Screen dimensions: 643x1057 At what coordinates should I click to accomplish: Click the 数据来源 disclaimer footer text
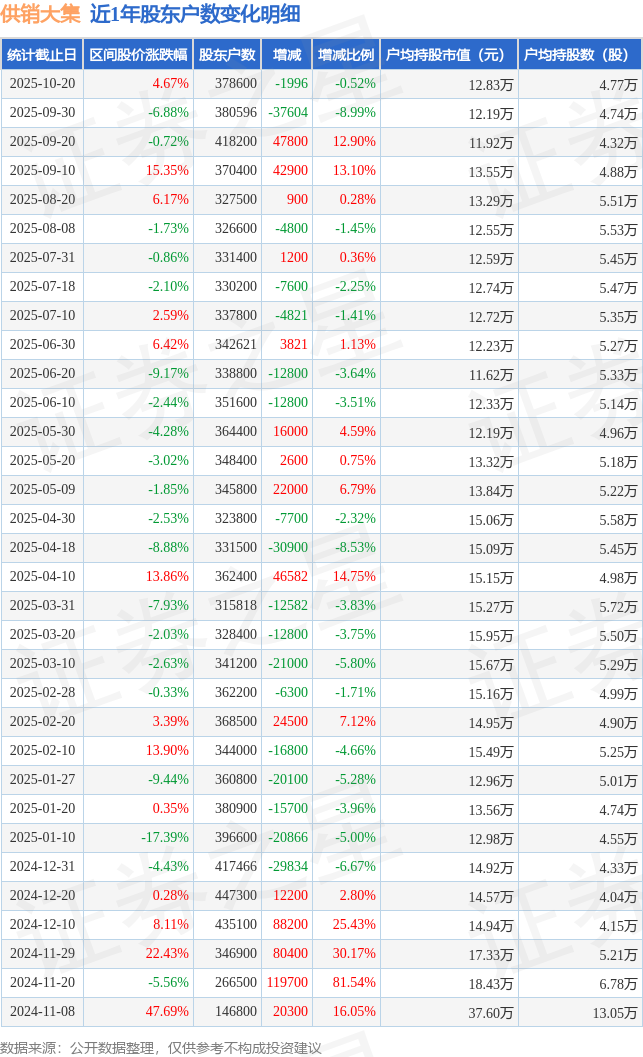160,1047
